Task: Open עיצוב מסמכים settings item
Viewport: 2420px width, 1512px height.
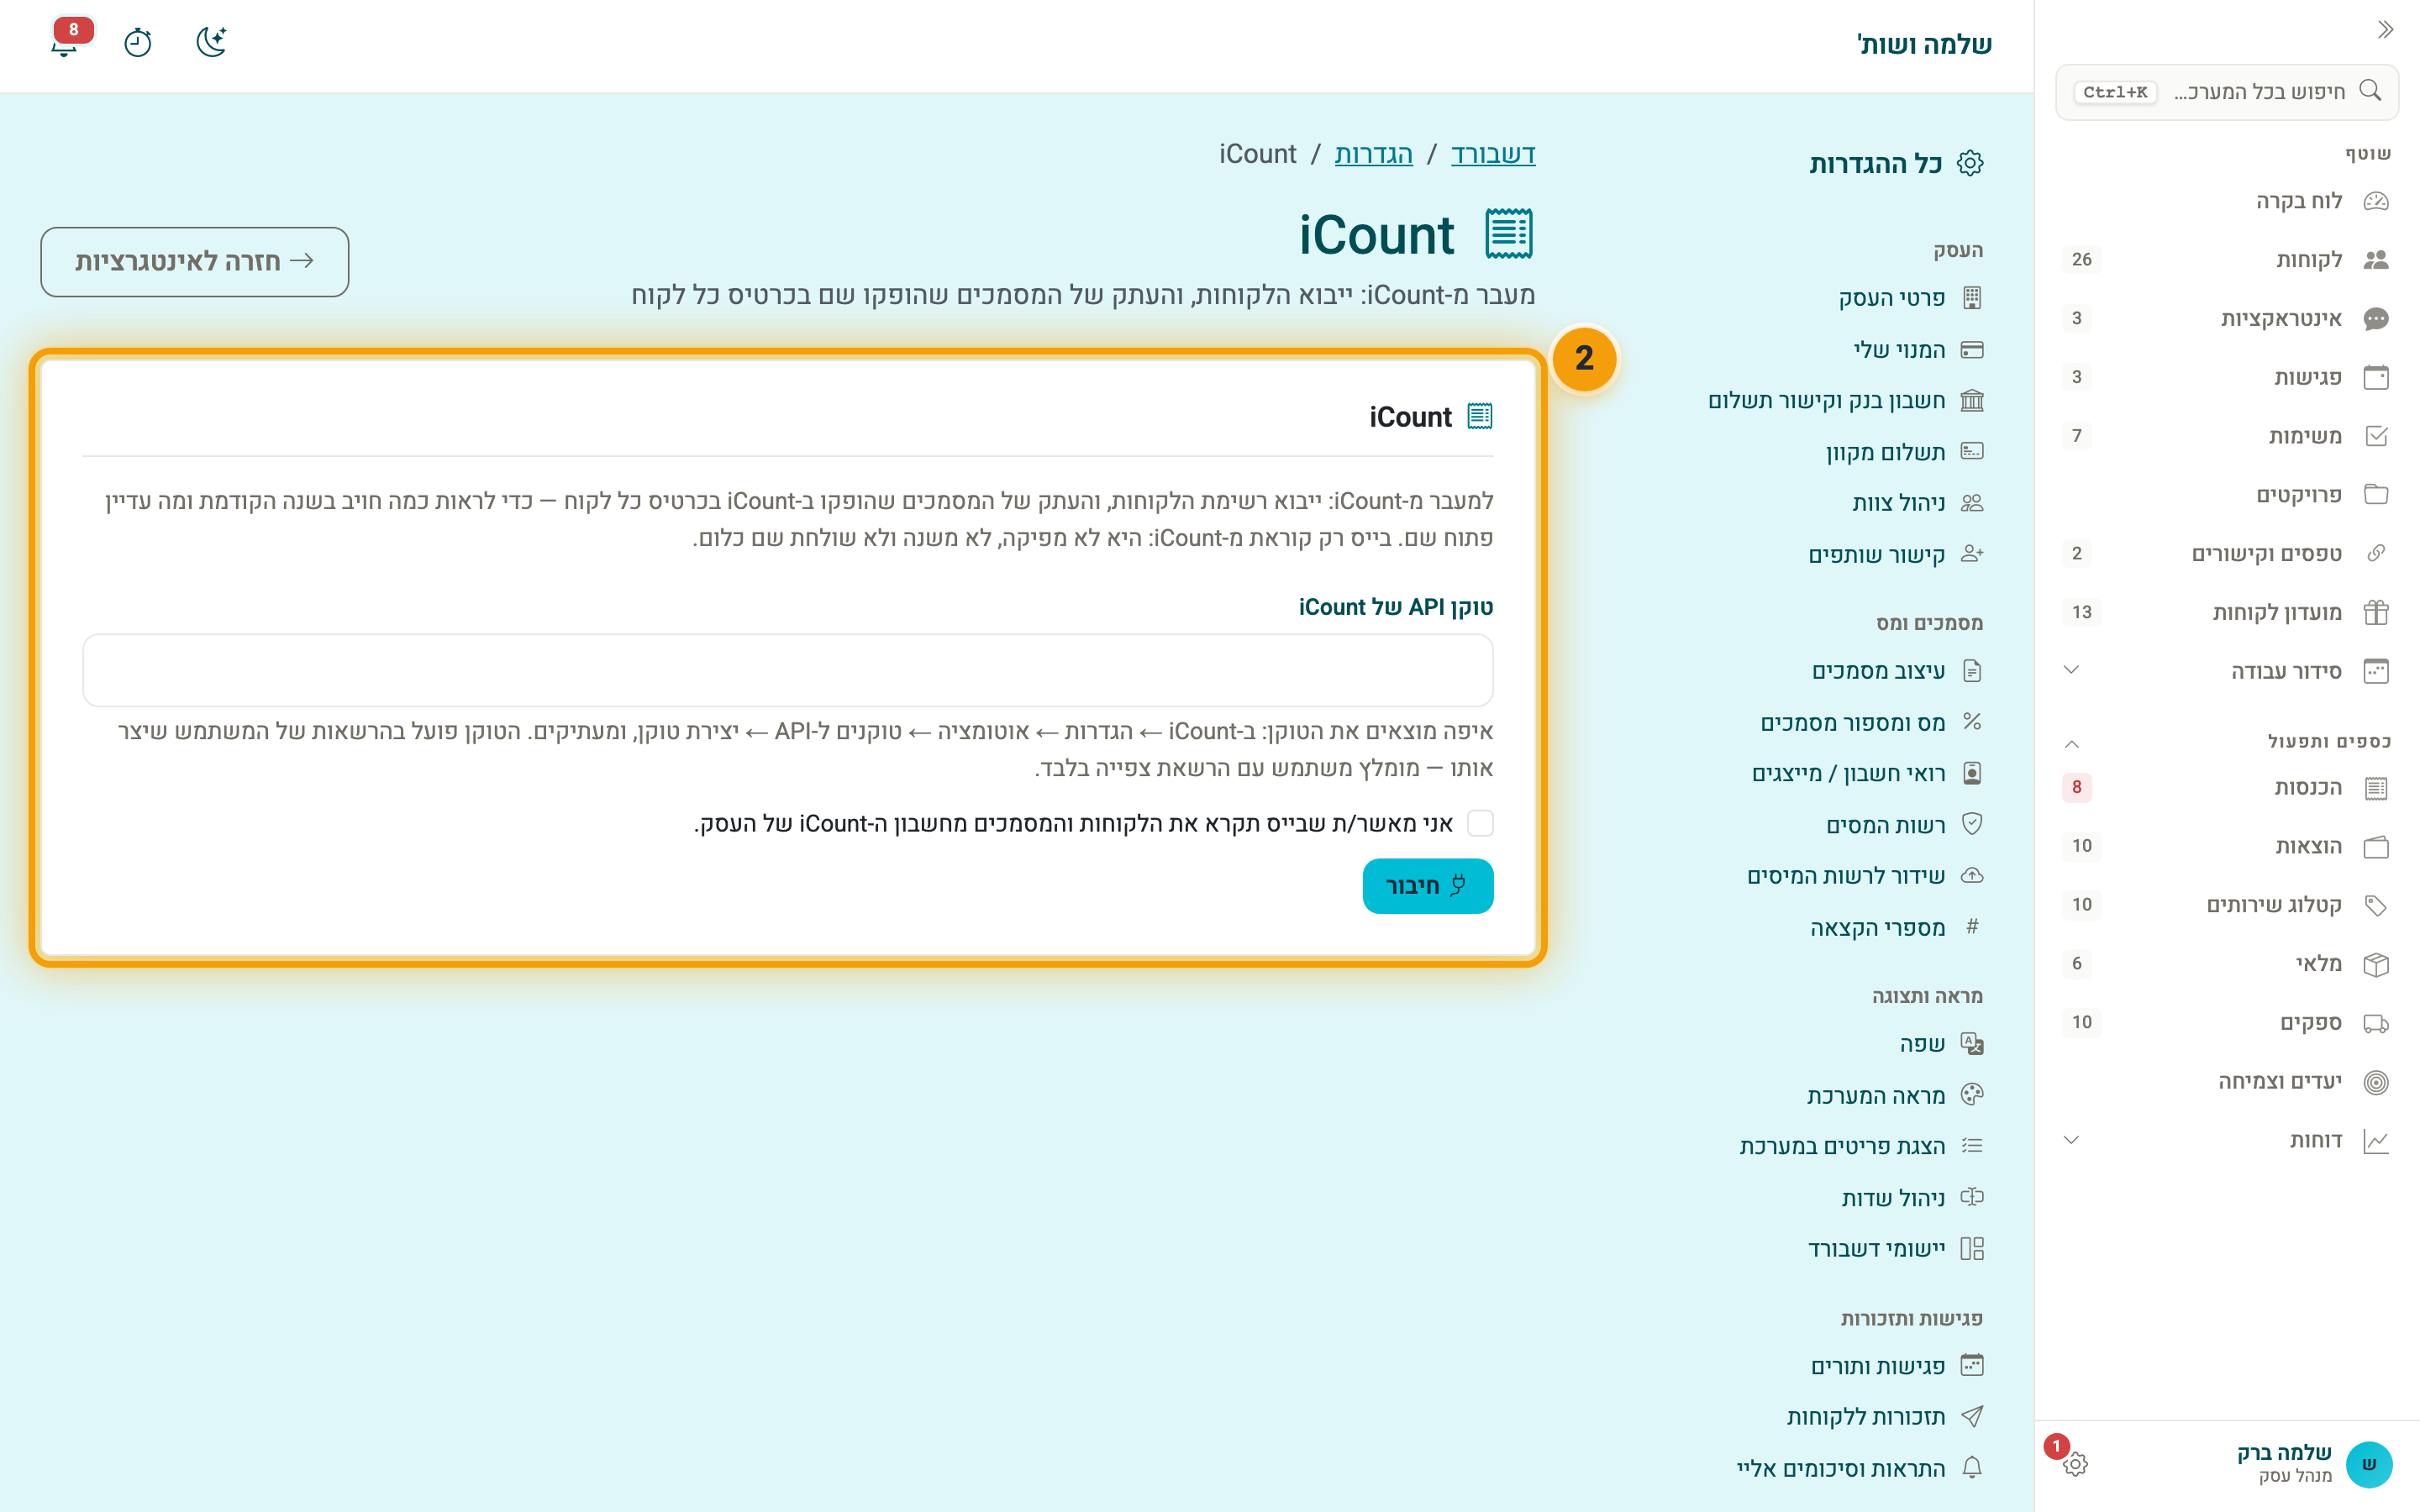Action: (x=1897, y=671)
